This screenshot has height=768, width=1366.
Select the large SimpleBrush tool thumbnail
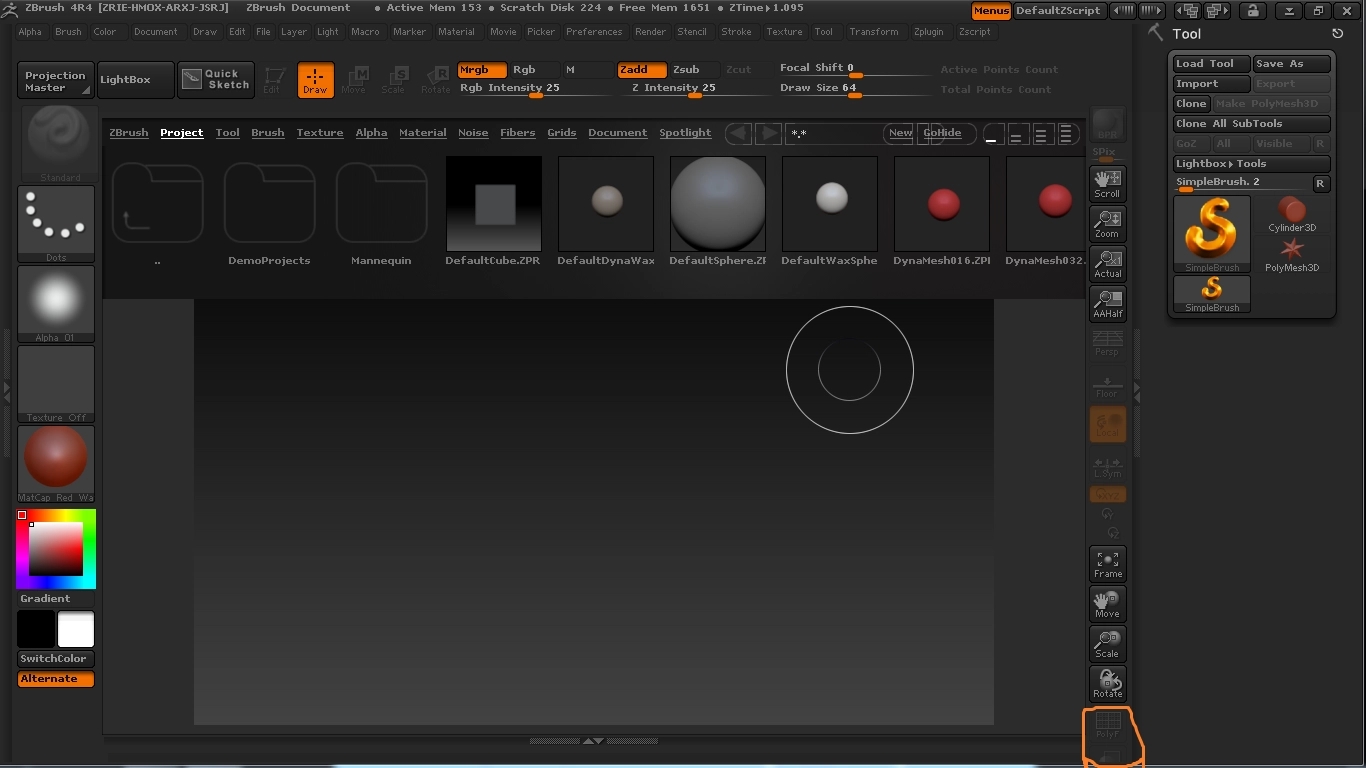(1212, 233)
